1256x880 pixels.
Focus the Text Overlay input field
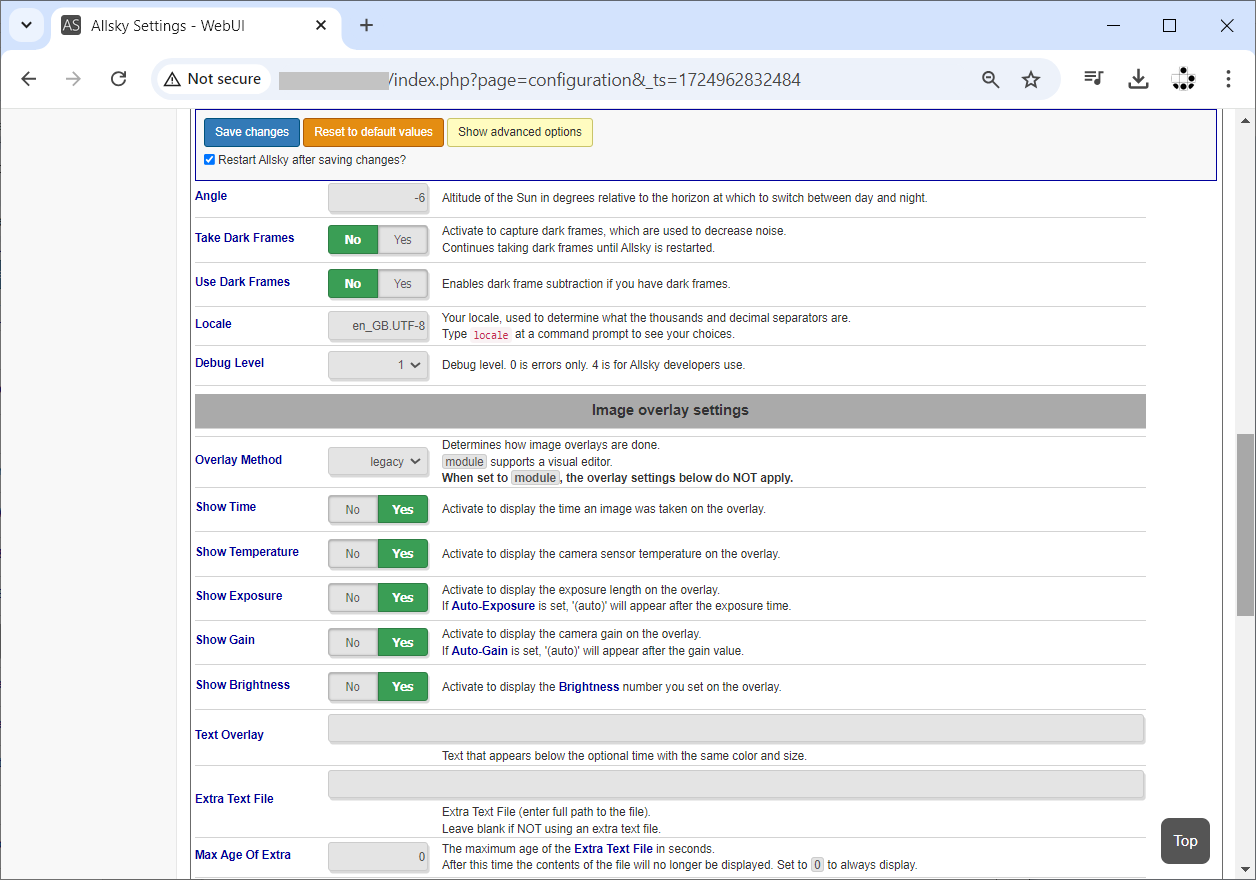(736, 729)
